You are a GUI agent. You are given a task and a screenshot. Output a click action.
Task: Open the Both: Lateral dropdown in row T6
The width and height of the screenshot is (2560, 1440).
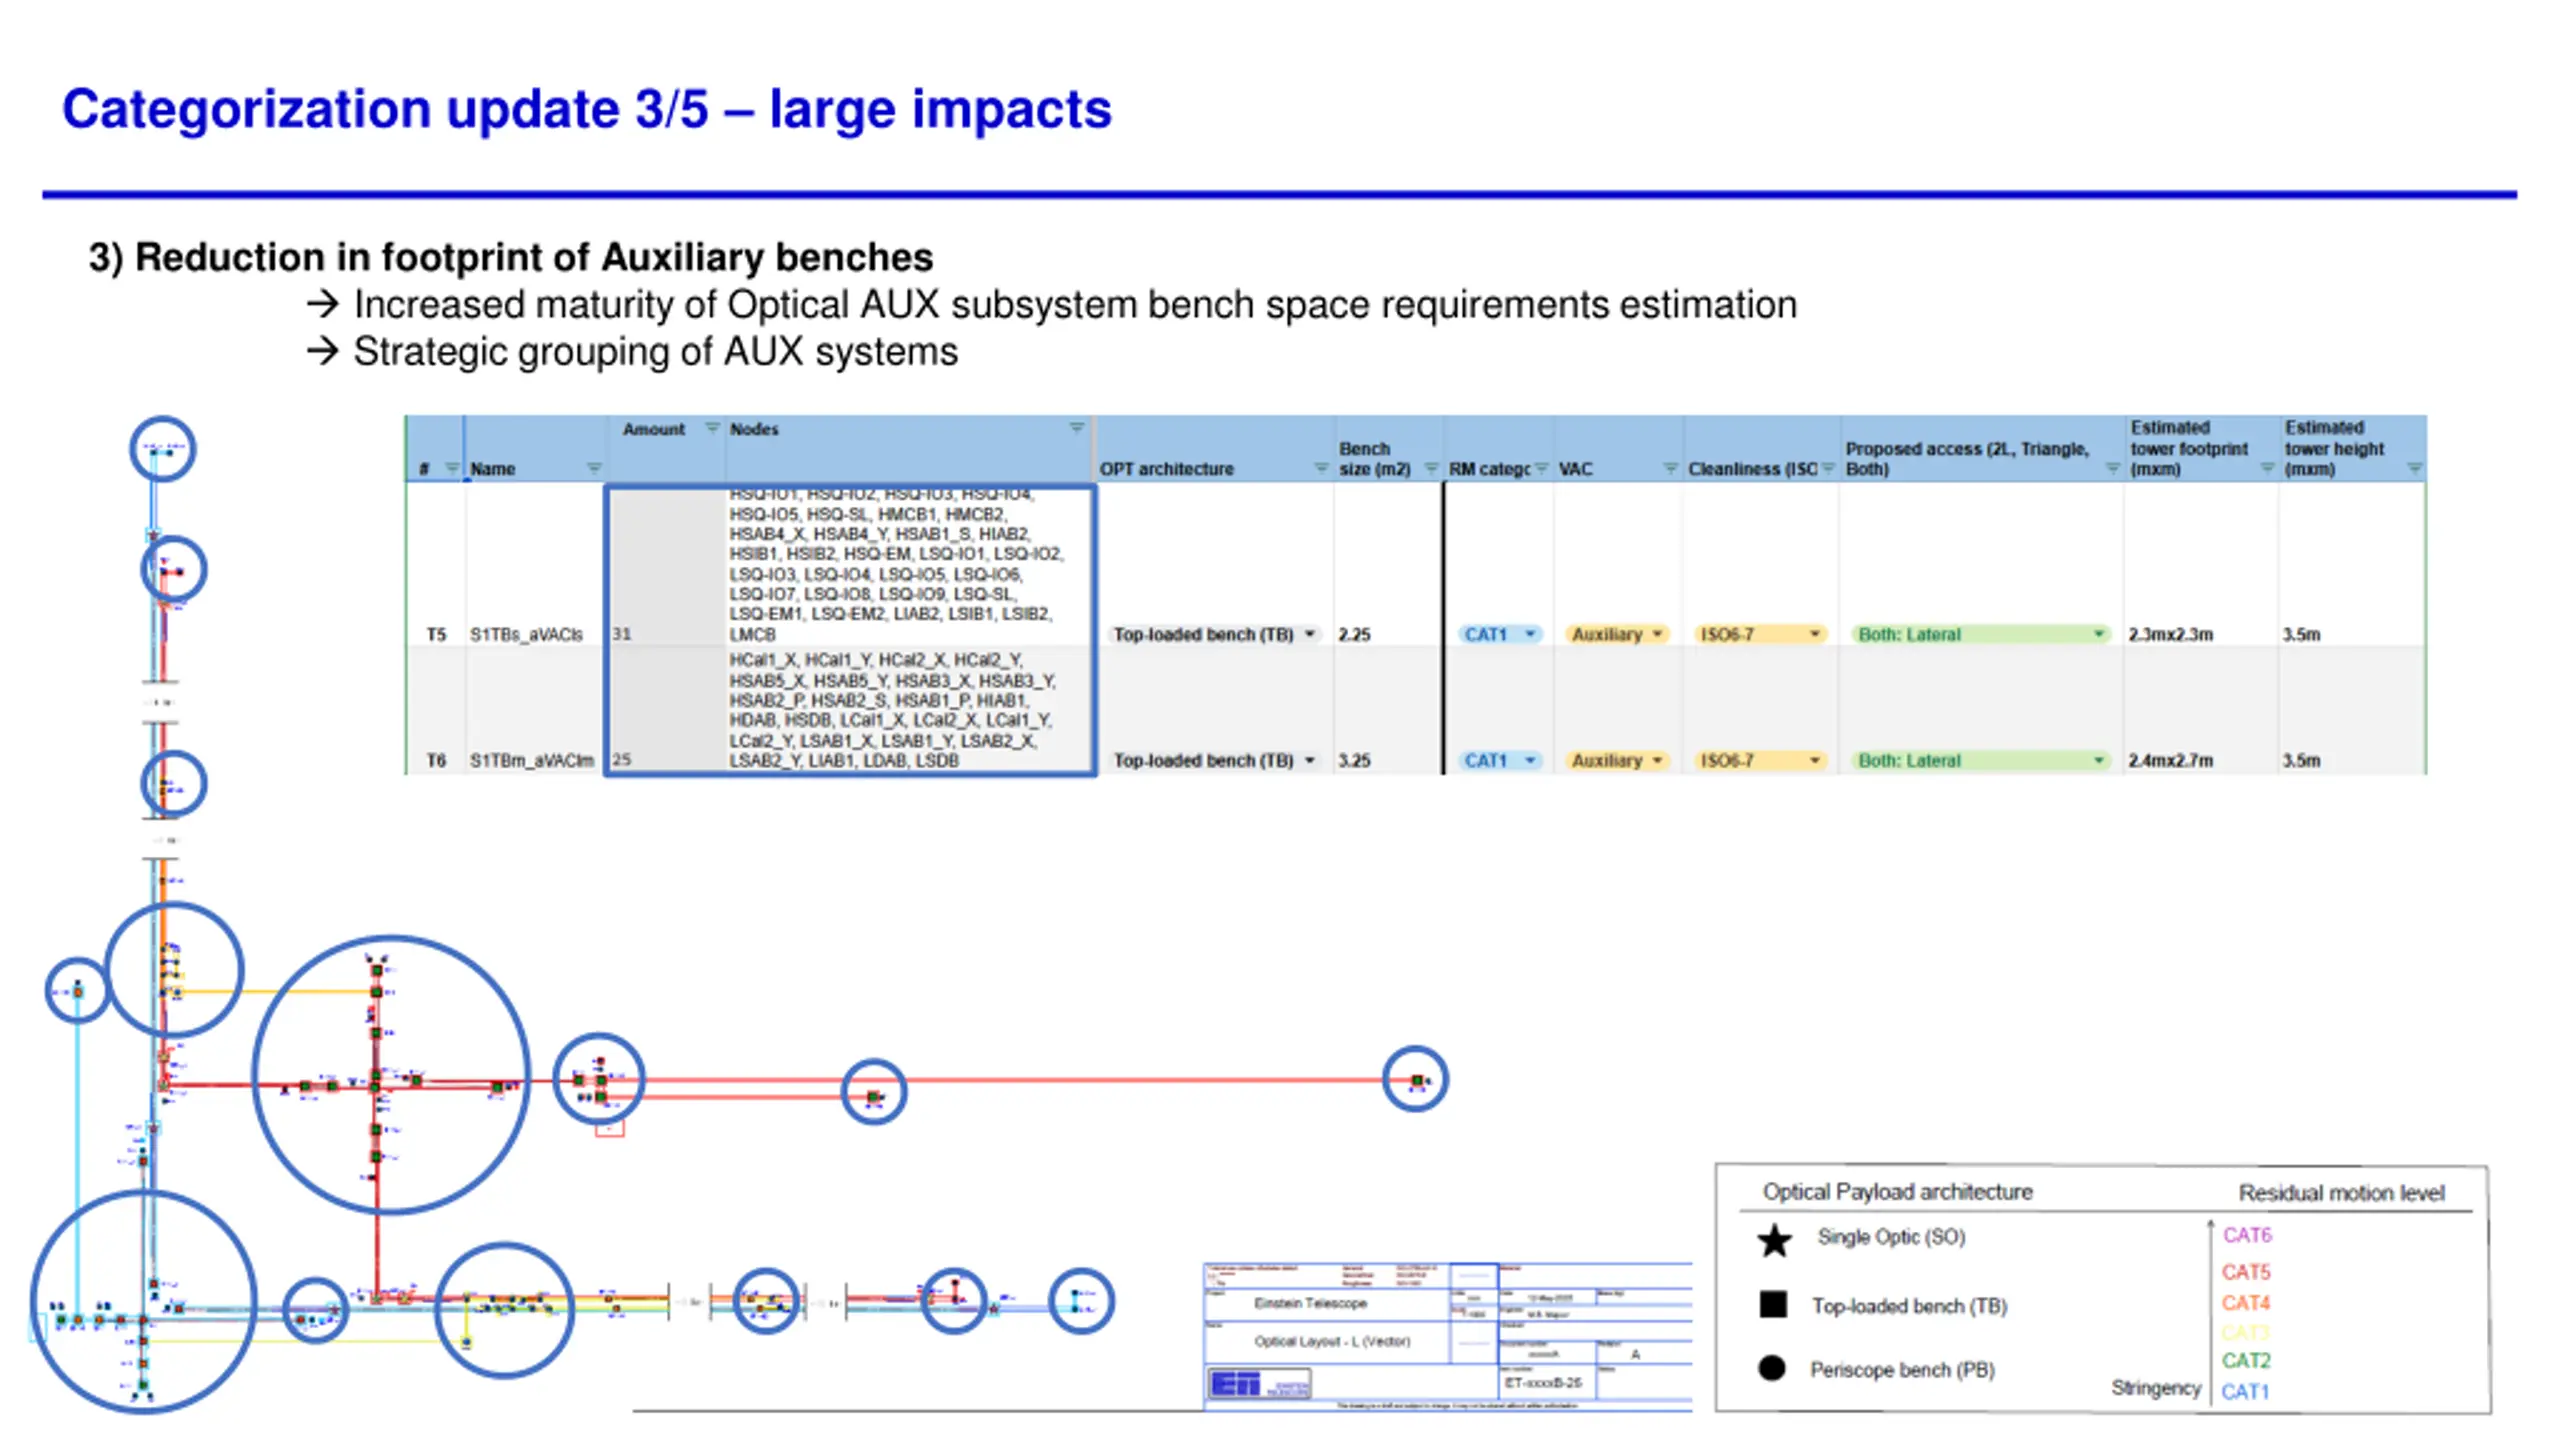(1980, 760)
